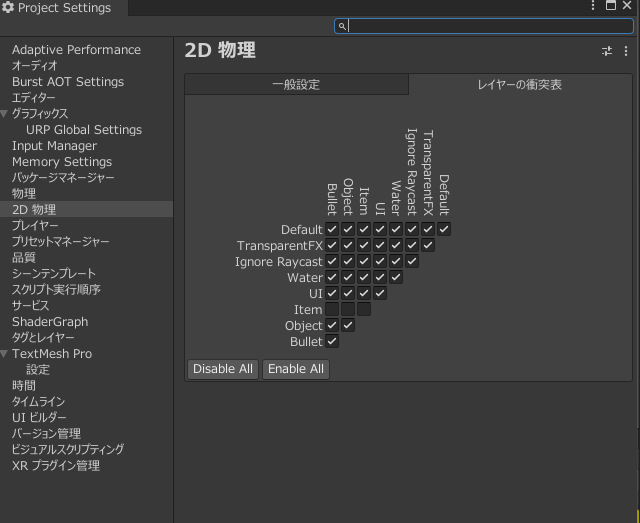
Task: Focus the settings search field
Action: click(484, 26)
